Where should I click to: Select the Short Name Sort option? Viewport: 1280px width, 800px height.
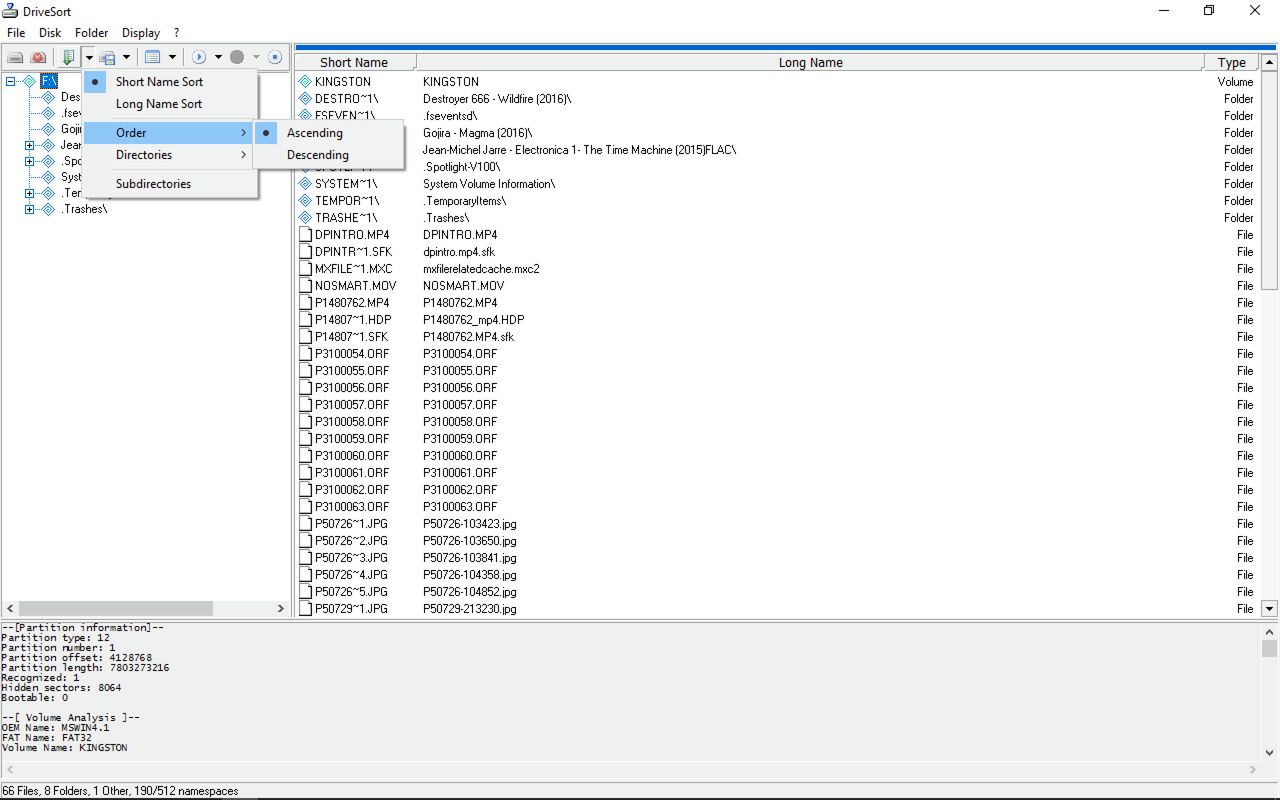[159, 82]
